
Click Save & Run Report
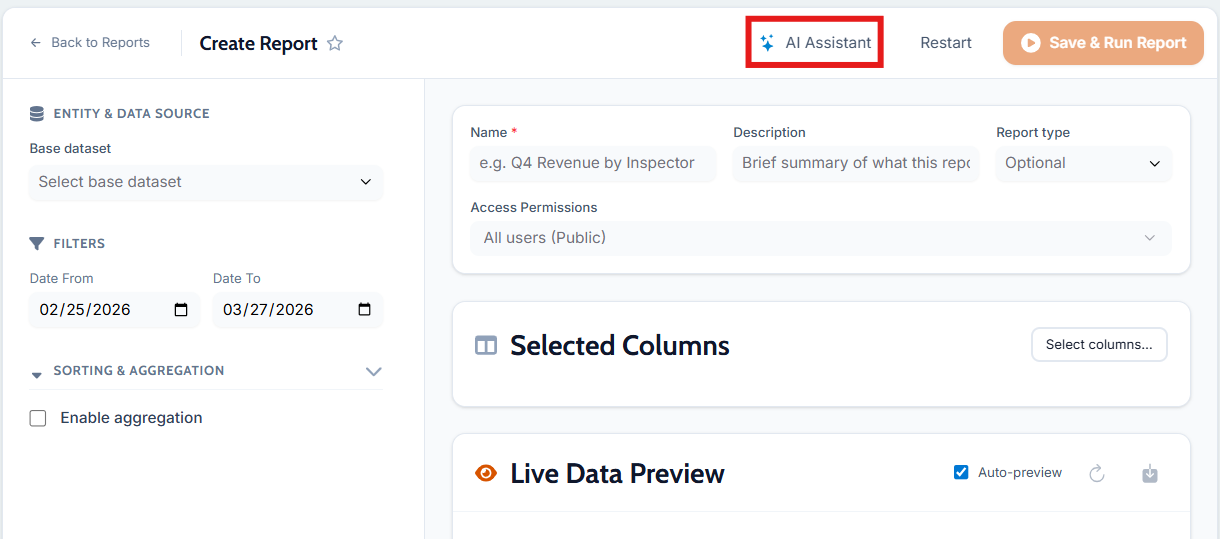pos(1103,43)
